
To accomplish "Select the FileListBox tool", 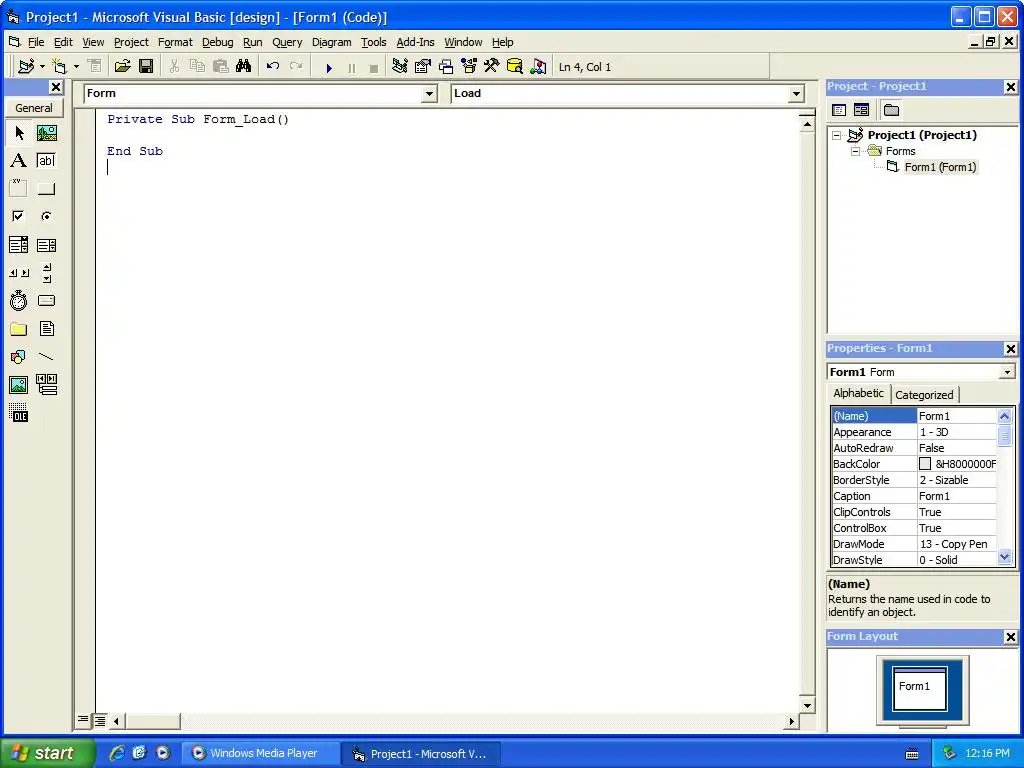I will (x=46, y=328).
